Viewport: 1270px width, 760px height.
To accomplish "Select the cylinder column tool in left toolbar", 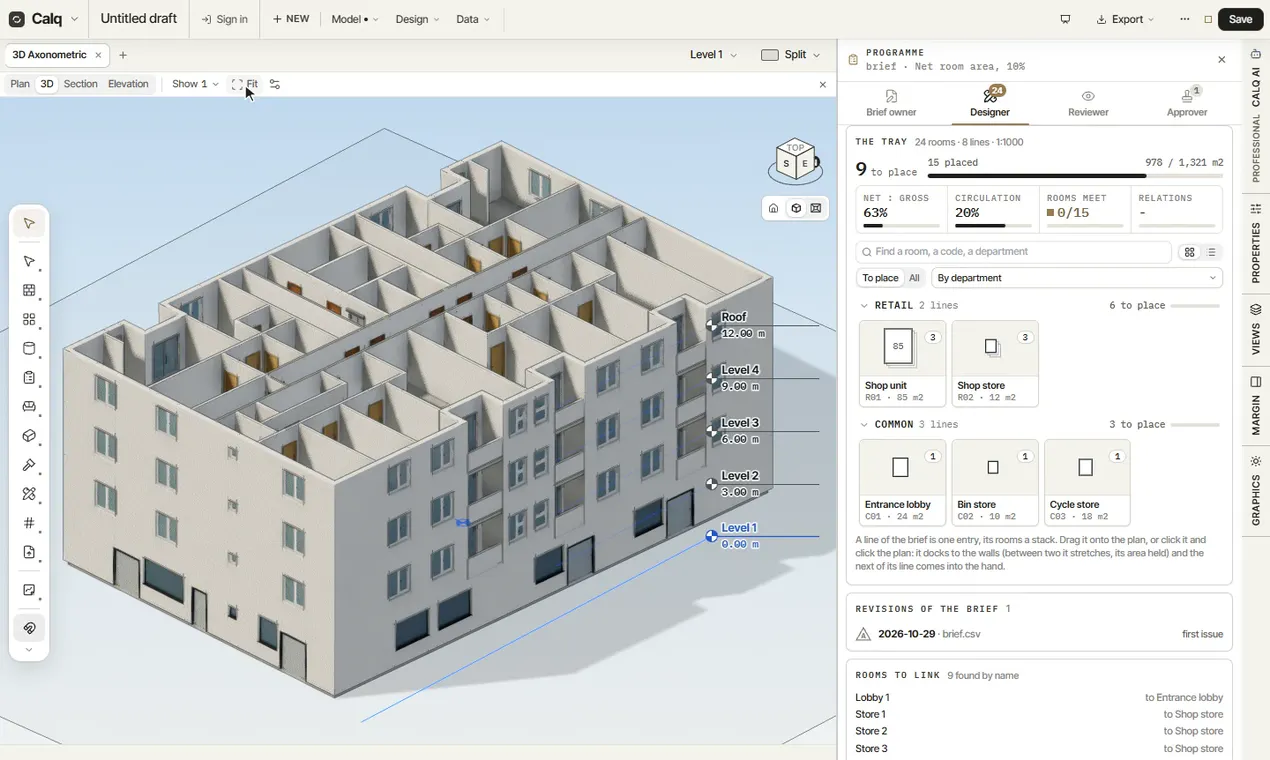I will pos(29,349).
